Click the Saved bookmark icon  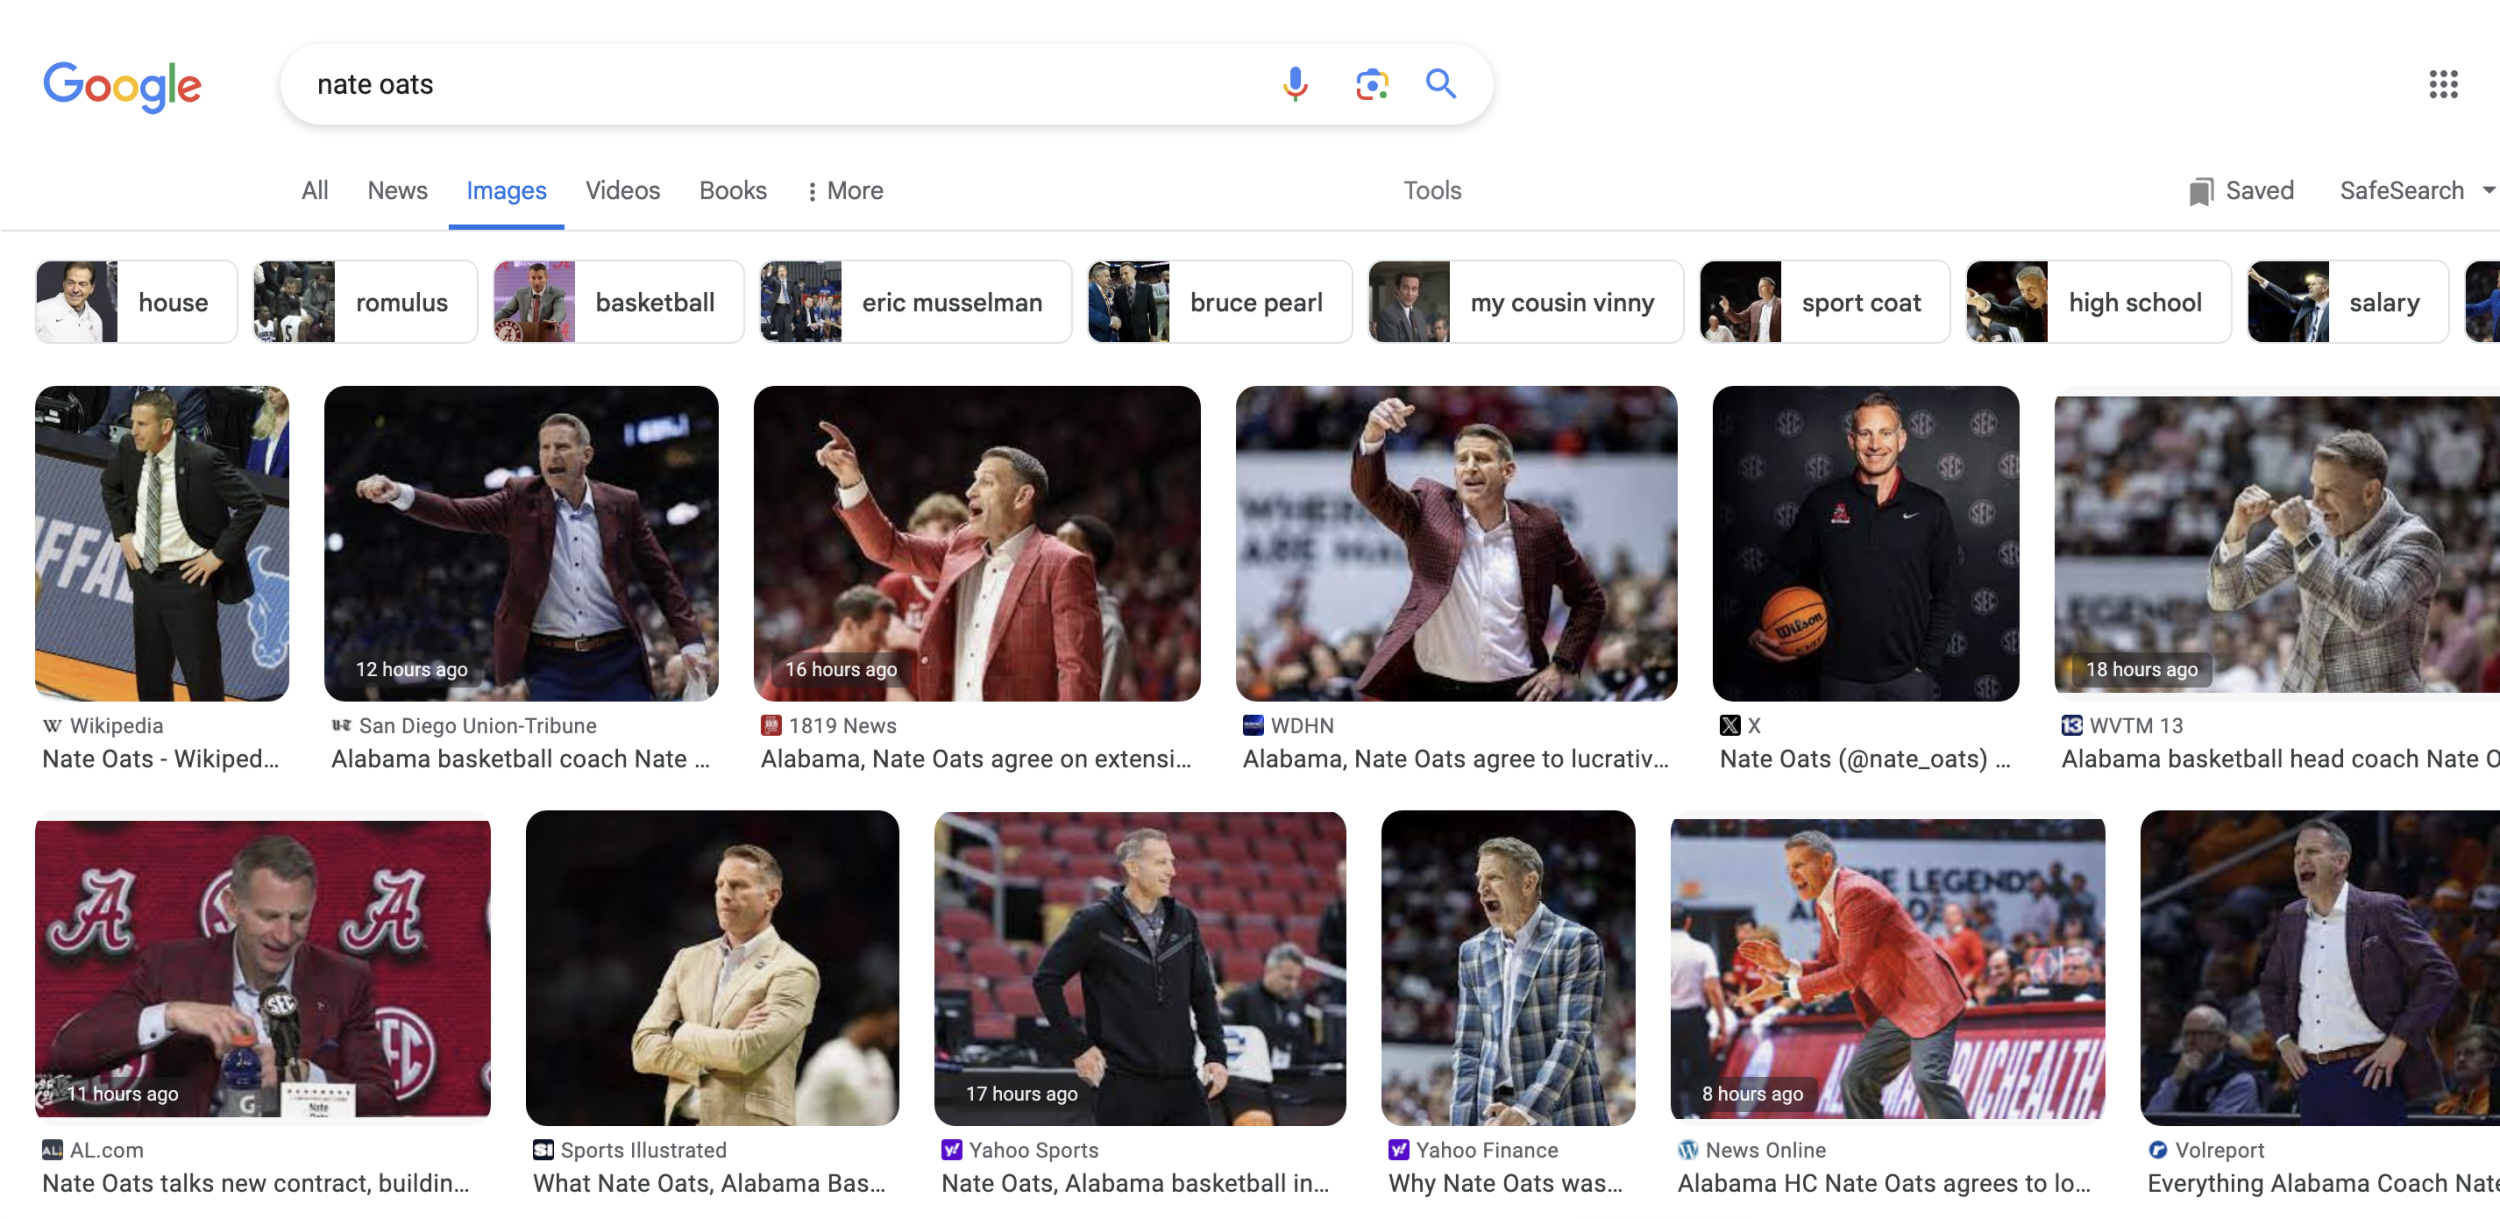pos(2201,191)
